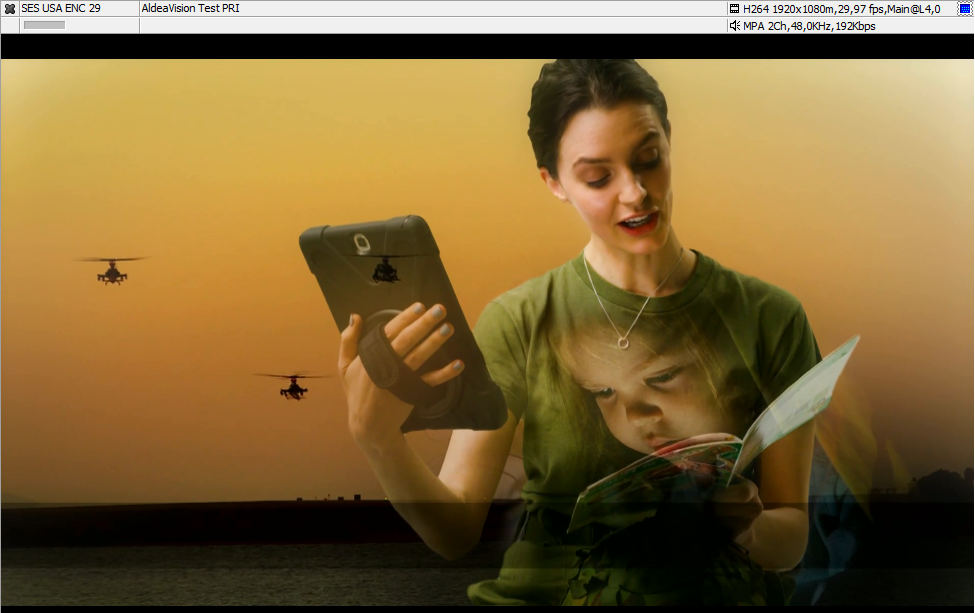Select the H264 1920x1080m video info text

click(x=841, y=9)
